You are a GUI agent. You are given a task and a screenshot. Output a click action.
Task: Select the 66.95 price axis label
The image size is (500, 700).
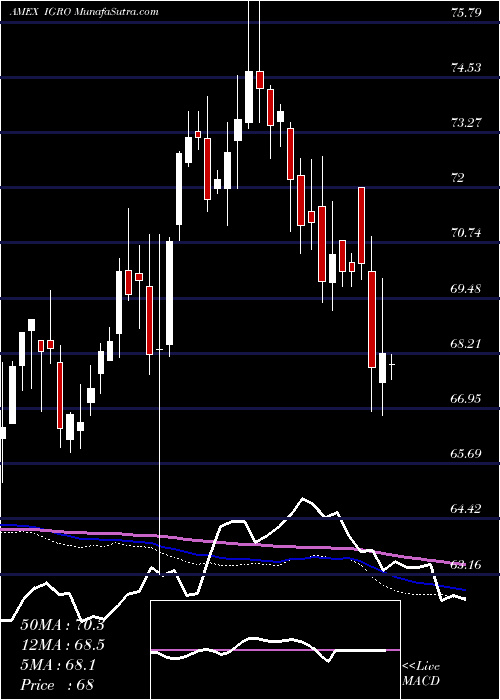click(466, 399)
